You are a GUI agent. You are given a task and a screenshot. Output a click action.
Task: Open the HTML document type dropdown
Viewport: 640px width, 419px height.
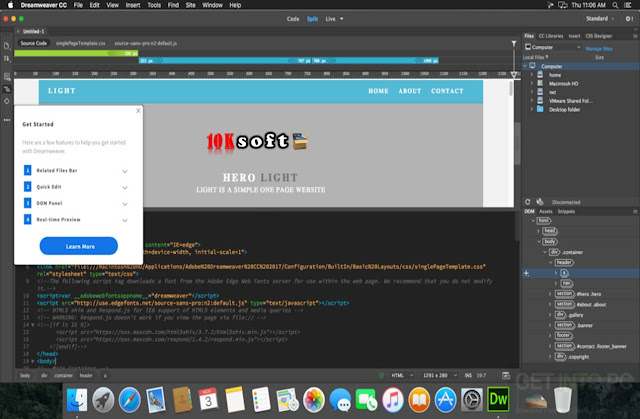pos(402,375)
